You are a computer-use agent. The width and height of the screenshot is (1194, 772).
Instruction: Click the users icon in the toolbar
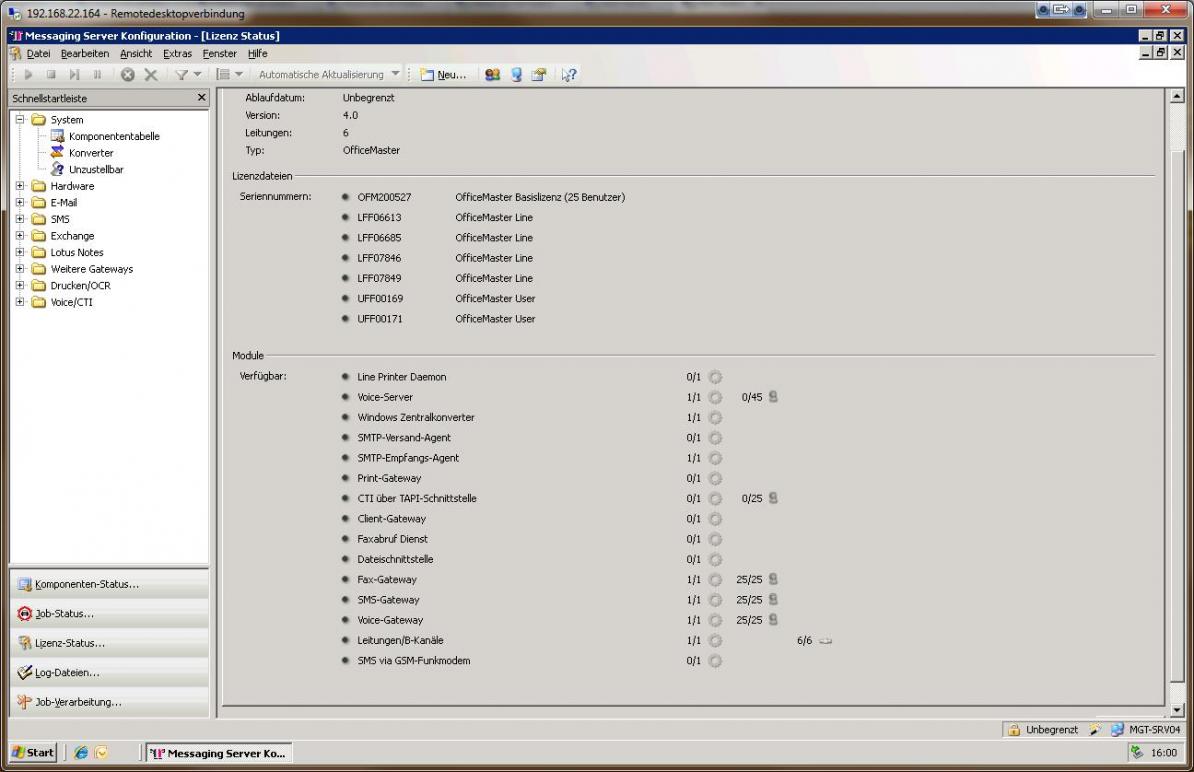pos(492,74)
